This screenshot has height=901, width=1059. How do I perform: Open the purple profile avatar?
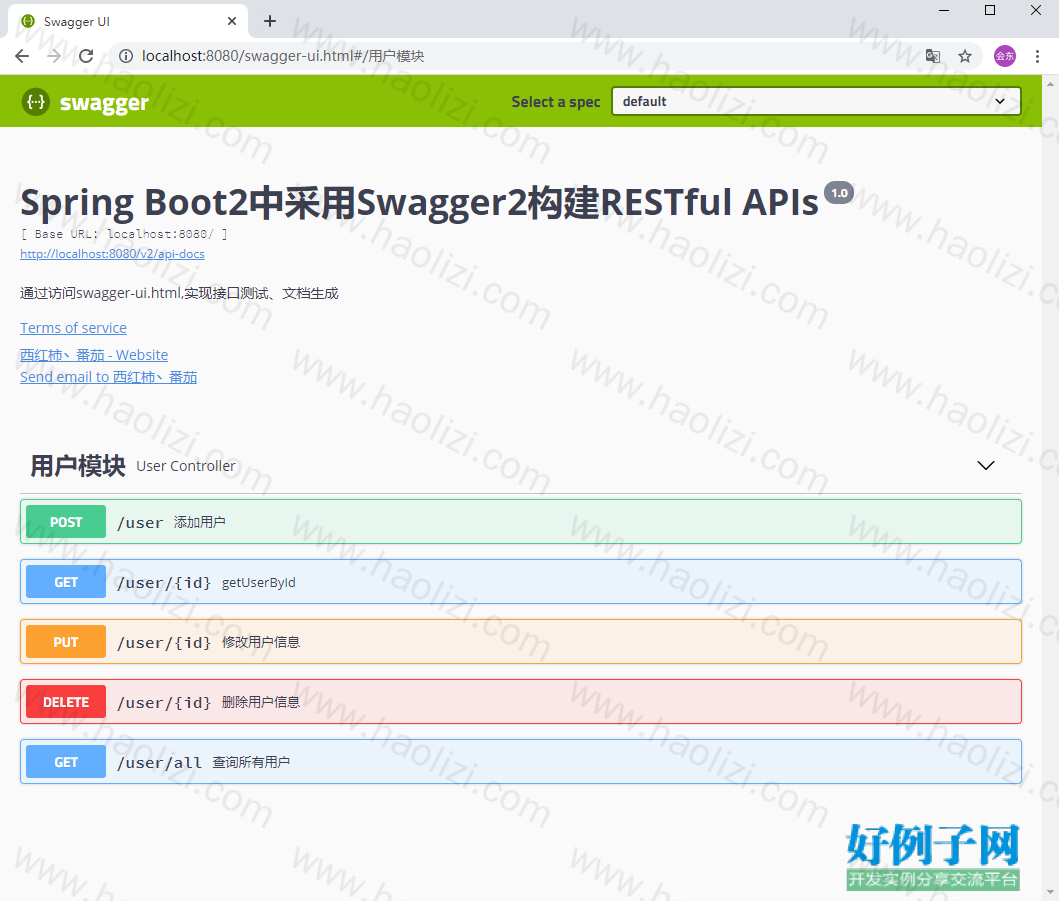pyautogui.click(x=1004, y=56)
